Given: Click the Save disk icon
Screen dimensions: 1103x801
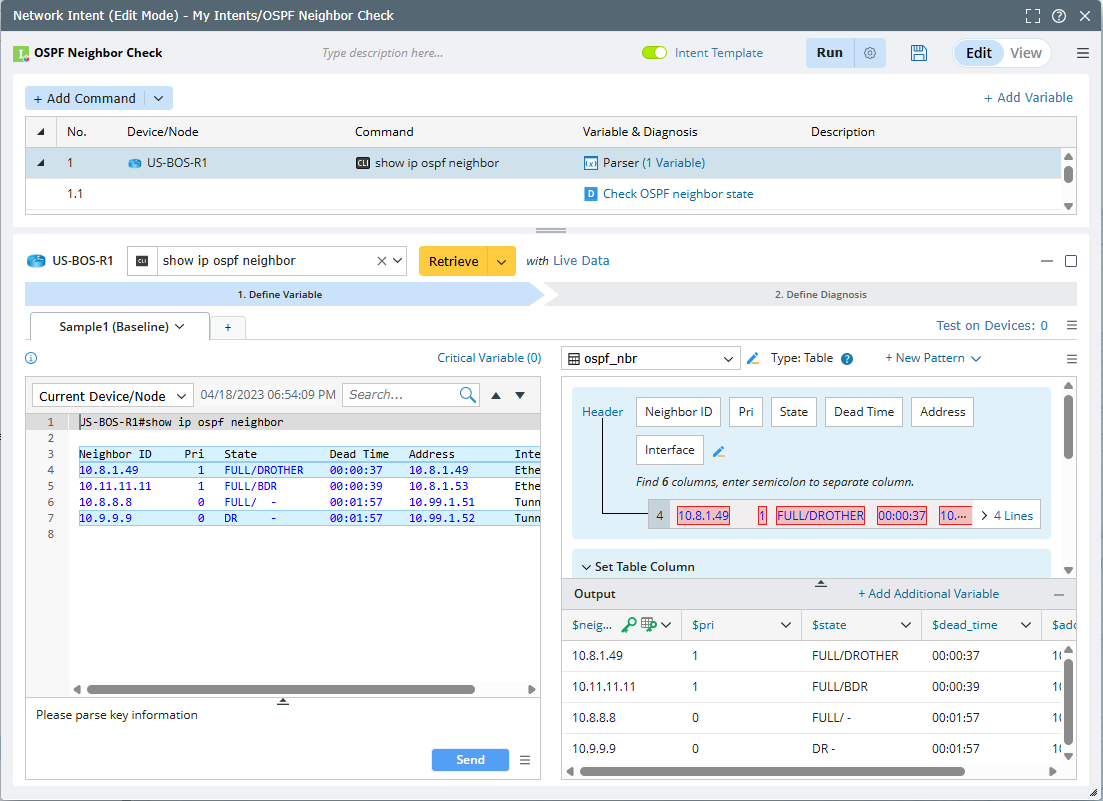Looking at the screenshot, I should coord(919,53).
